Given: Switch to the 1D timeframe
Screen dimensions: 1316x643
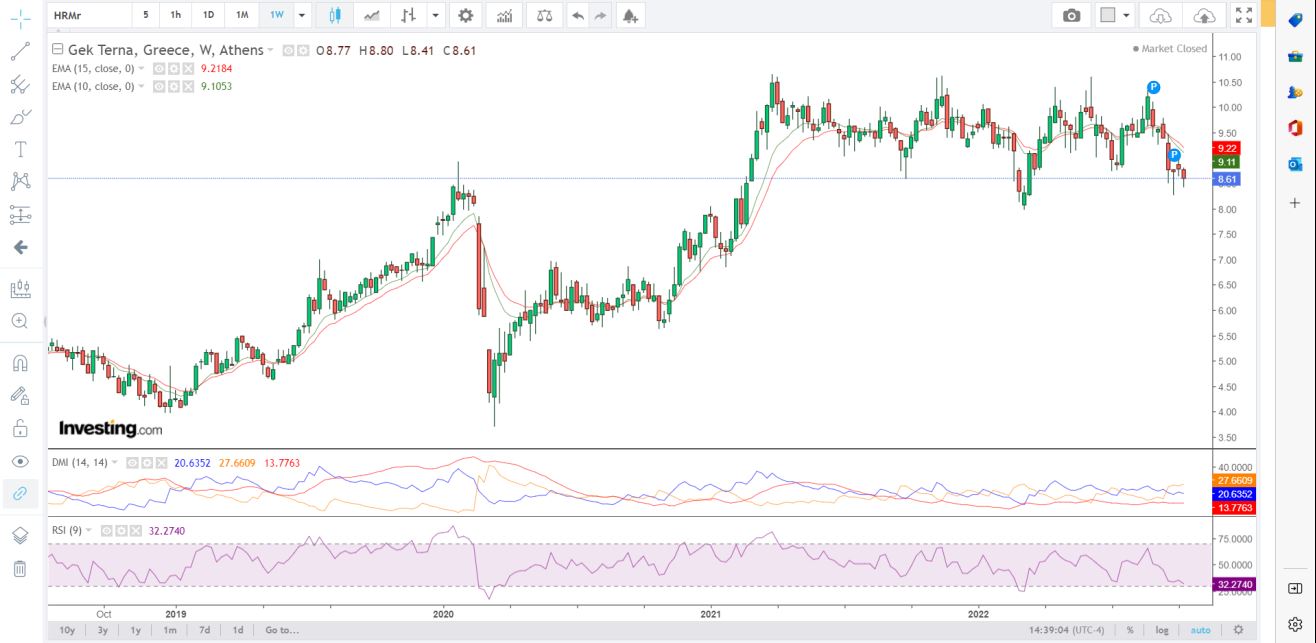Looking at the screenshot, I should [x=208, y=15].
